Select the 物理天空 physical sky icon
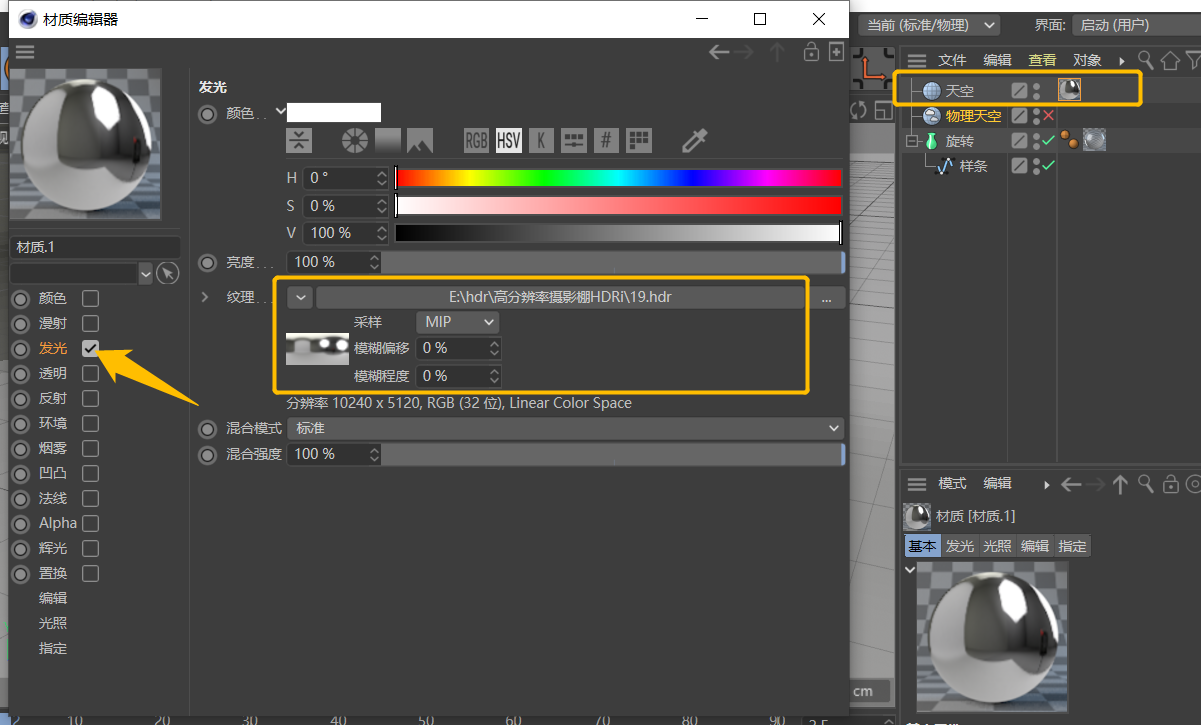This screenshot has width=1201, height=725. 932,116
